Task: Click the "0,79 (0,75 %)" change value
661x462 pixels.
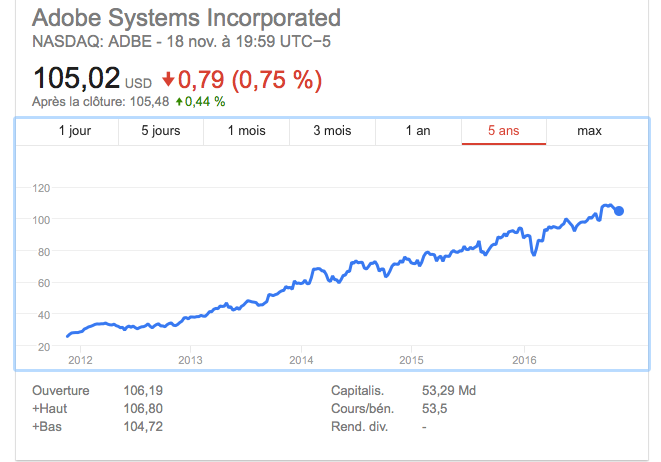Action: click(250, 79)
